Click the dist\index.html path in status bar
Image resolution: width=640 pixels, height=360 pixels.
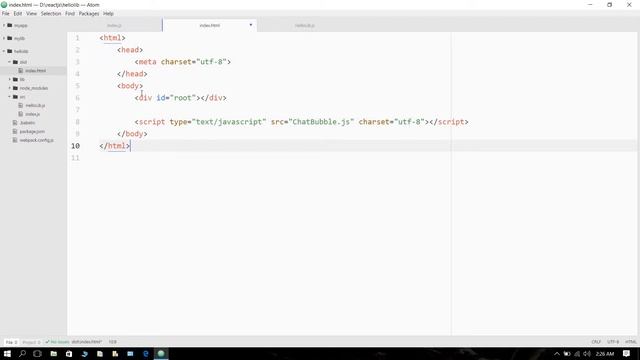(87, 342)
